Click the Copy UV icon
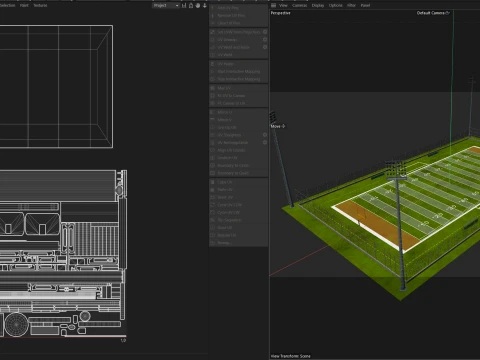Screen dimensions: 480x360 coord(213,182)
